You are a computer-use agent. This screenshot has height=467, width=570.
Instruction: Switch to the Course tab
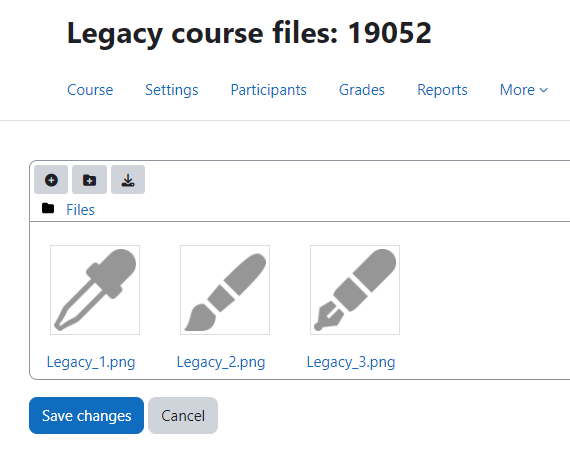[90, 90]
